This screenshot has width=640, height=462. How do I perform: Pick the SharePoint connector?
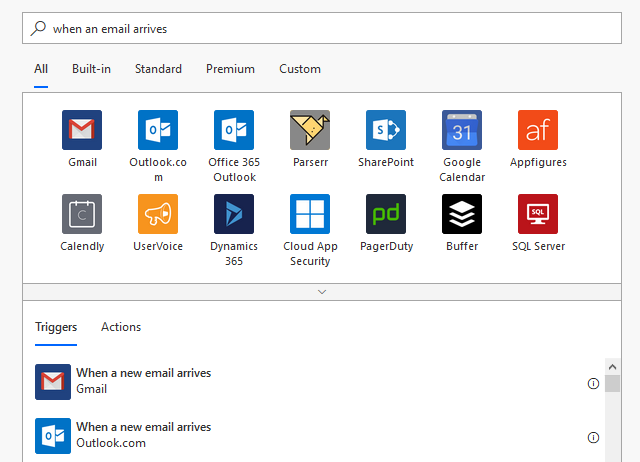click(386, 130)
